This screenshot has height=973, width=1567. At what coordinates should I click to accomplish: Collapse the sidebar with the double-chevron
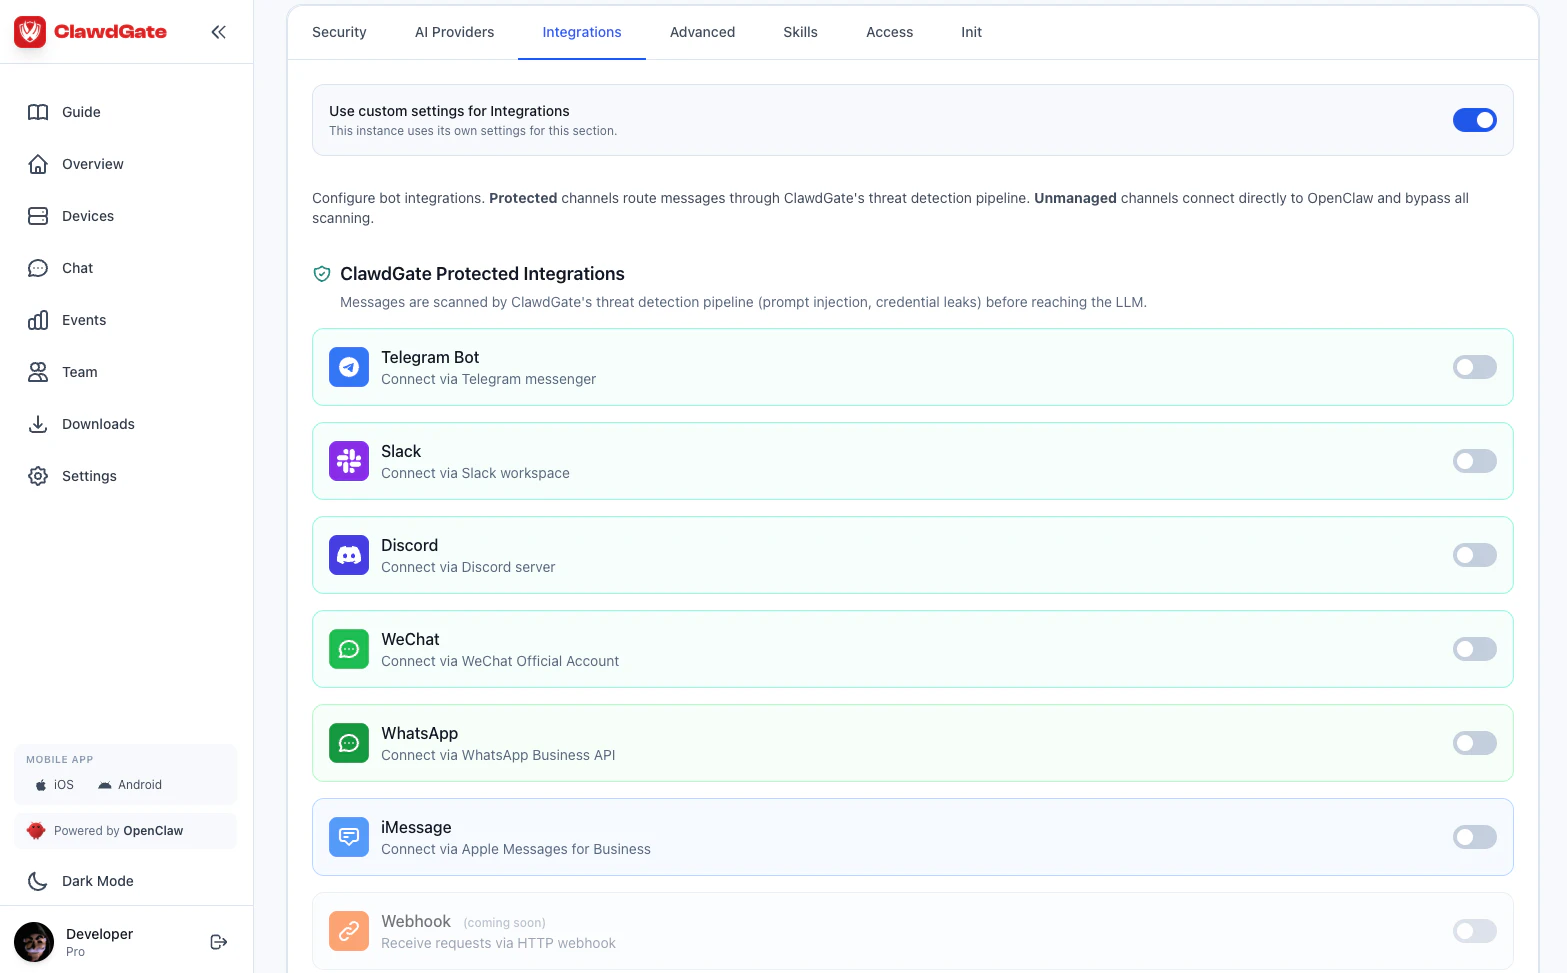218,32
